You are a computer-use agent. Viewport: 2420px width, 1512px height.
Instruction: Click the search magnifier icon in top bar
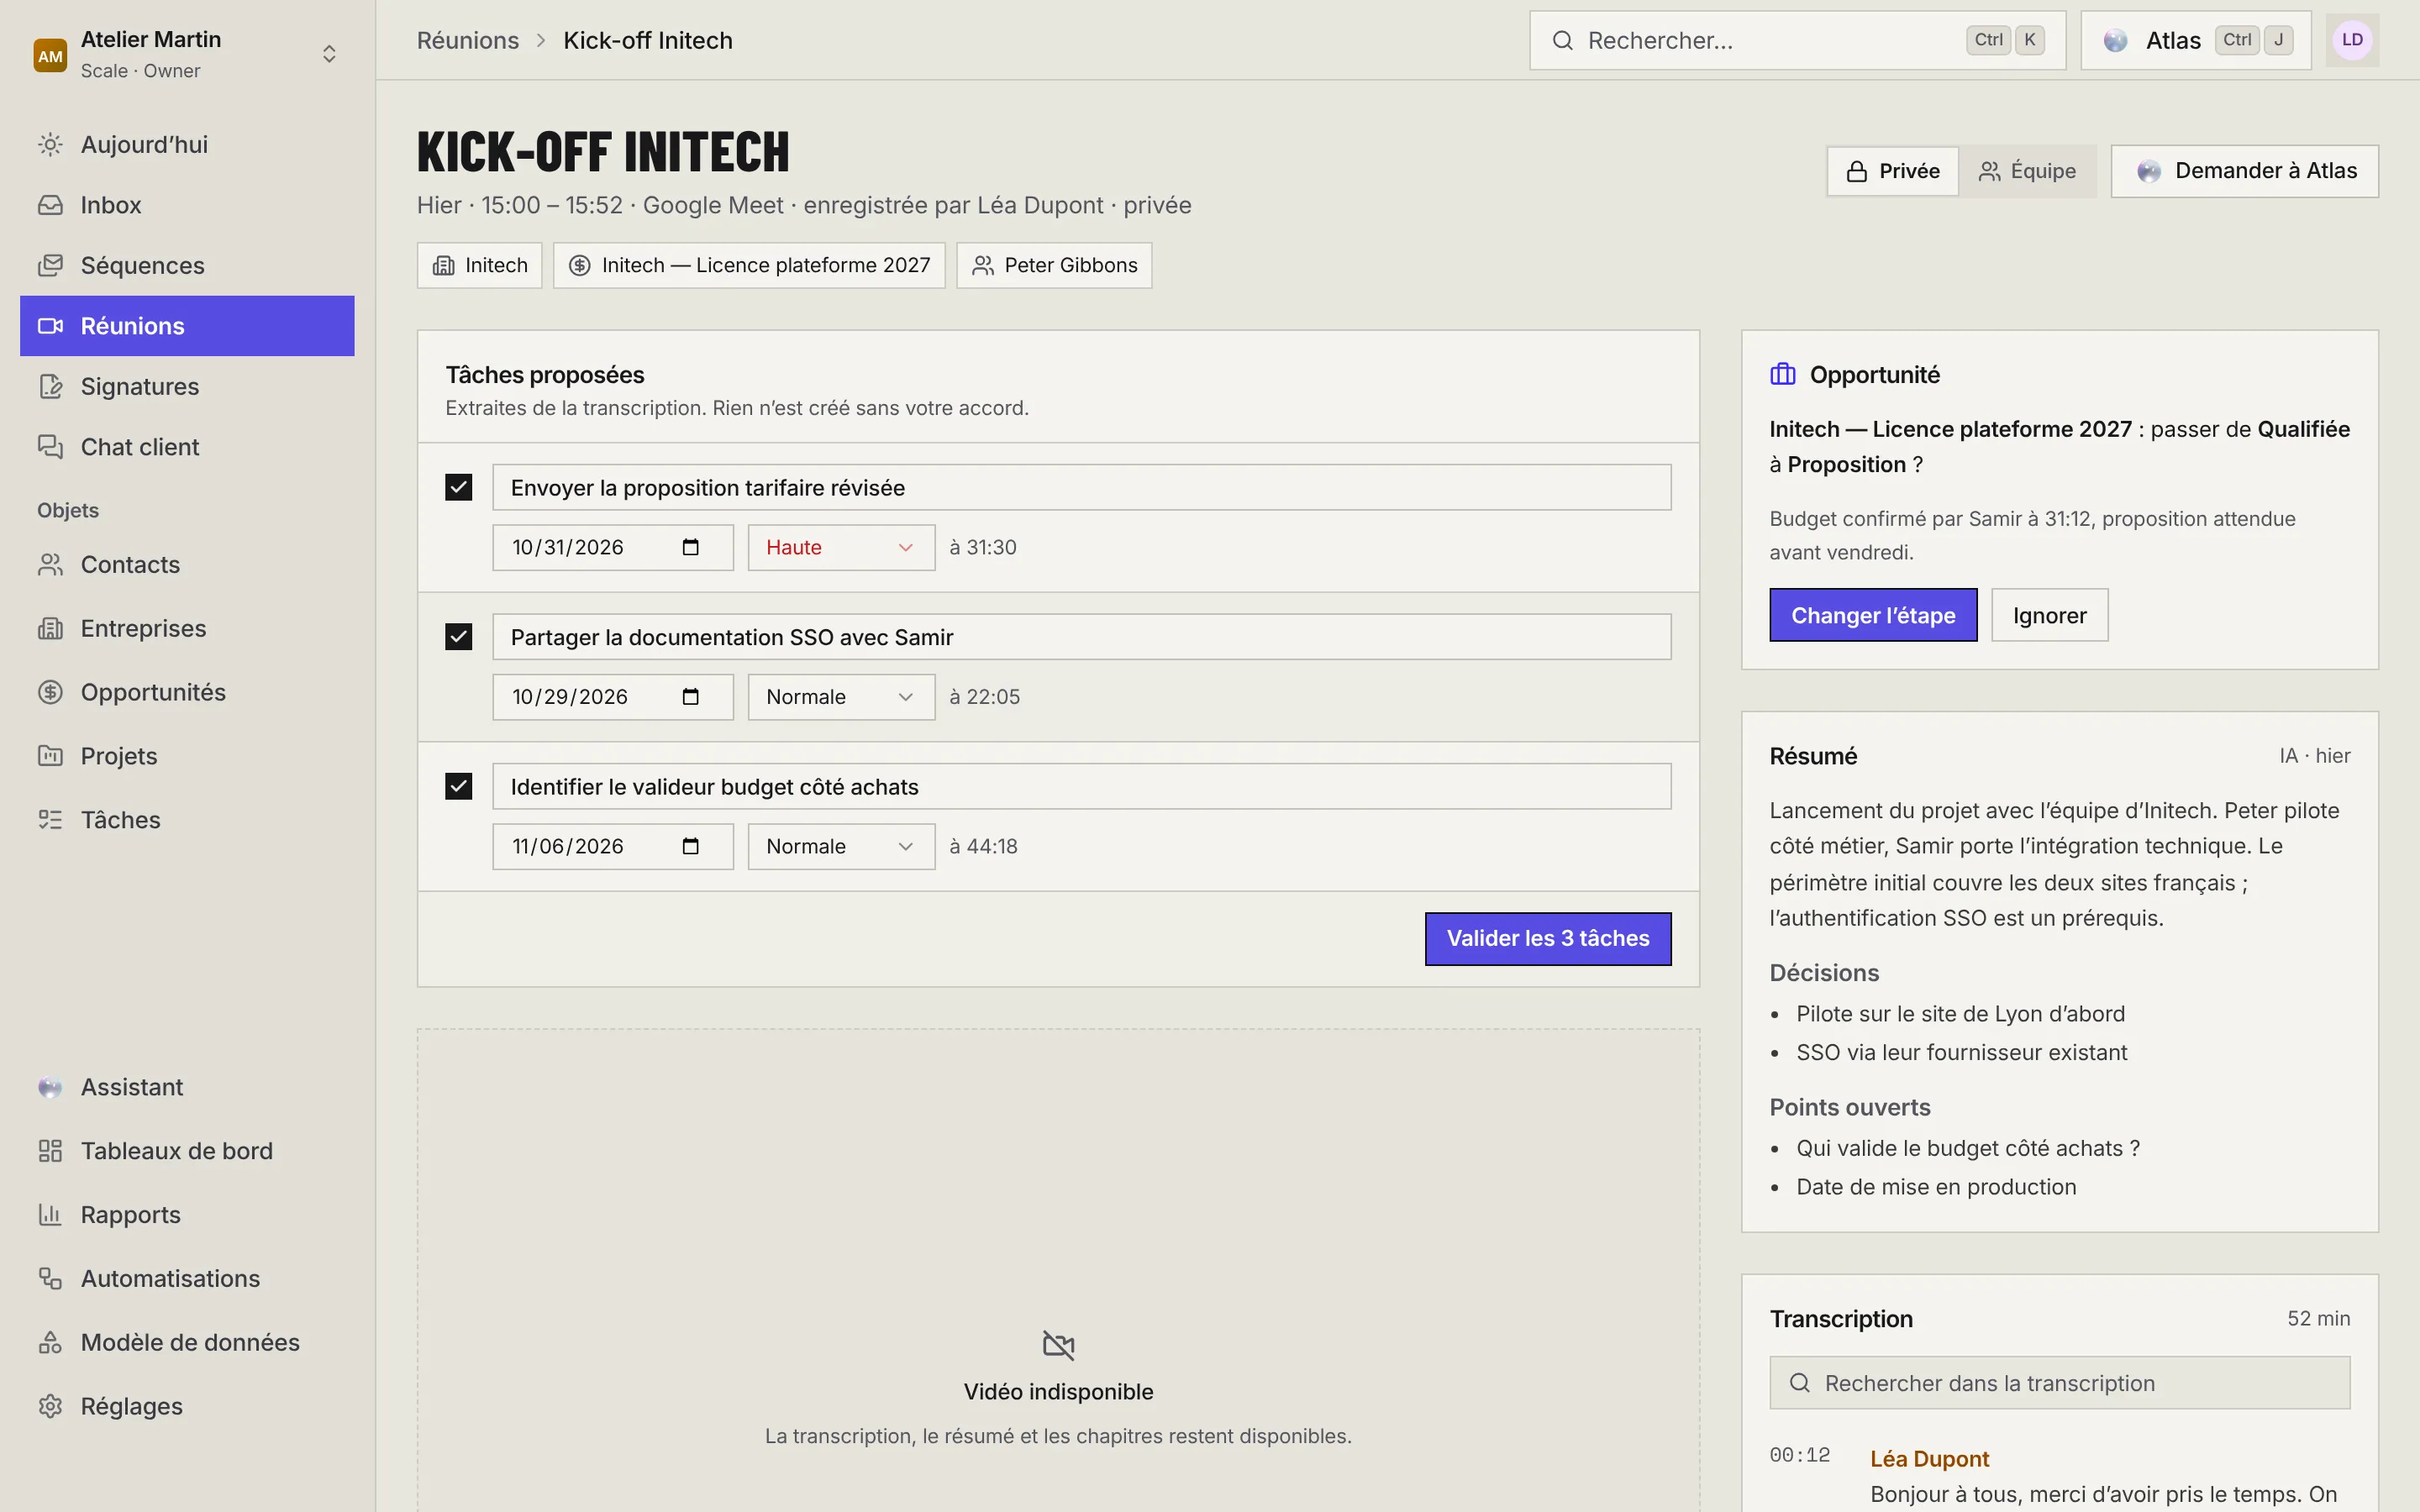[x=1562, y=40]
